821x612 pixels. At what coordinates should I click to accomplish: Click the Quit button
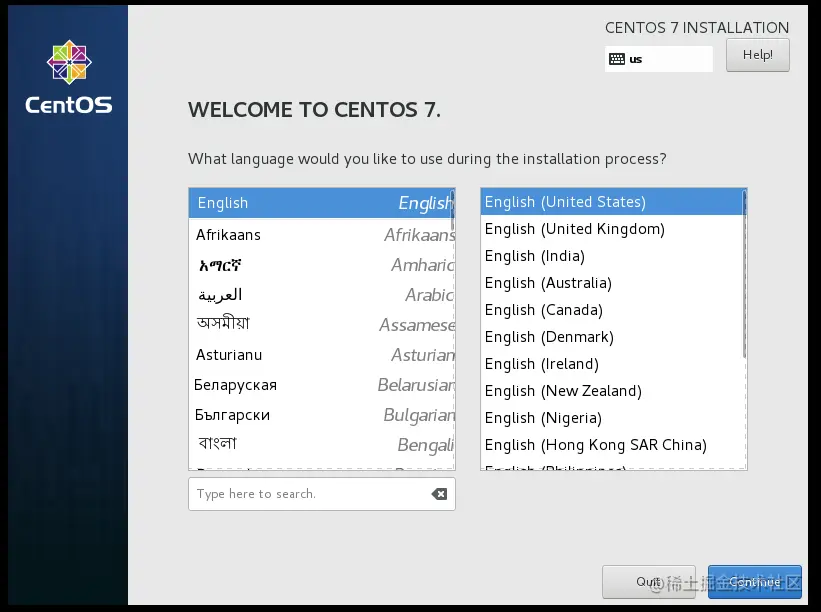649,582
